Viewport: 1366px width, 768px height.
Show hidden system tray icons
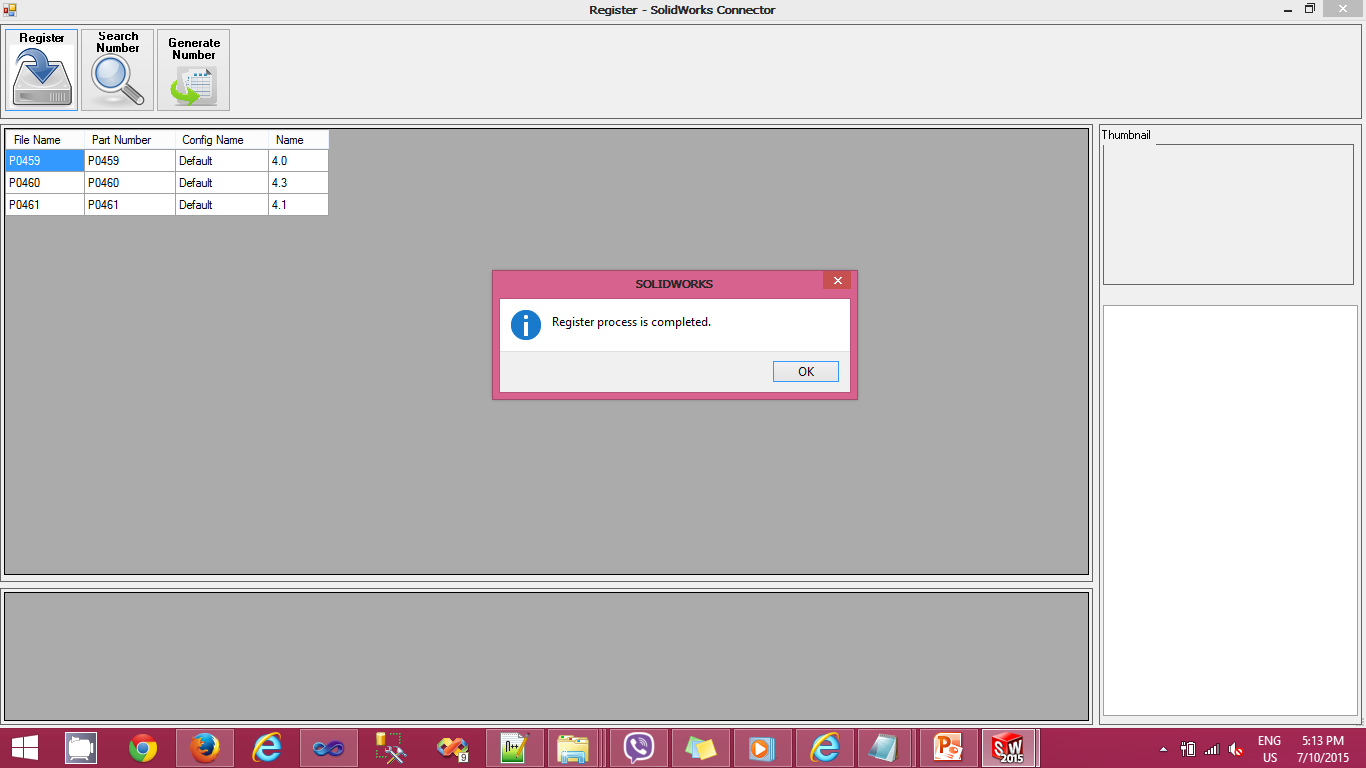(1163, 749)
